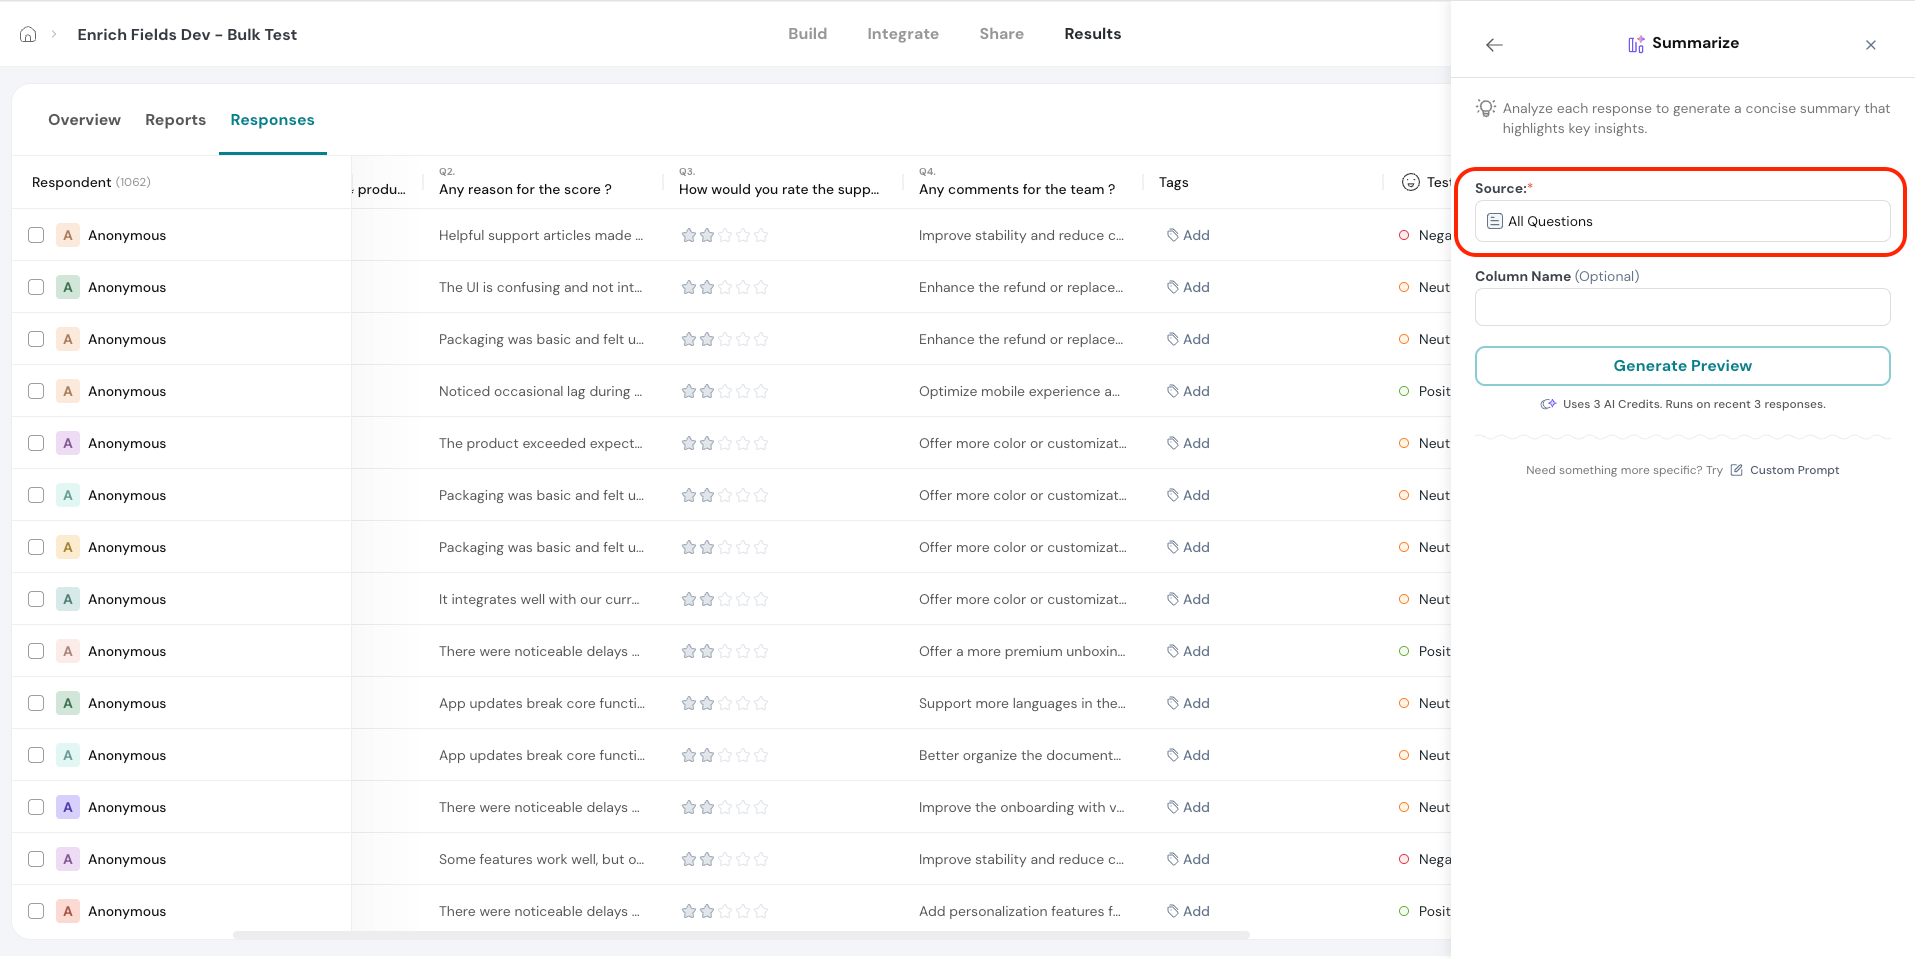Open Q2 Any reason for score column

tap(525, 189)
